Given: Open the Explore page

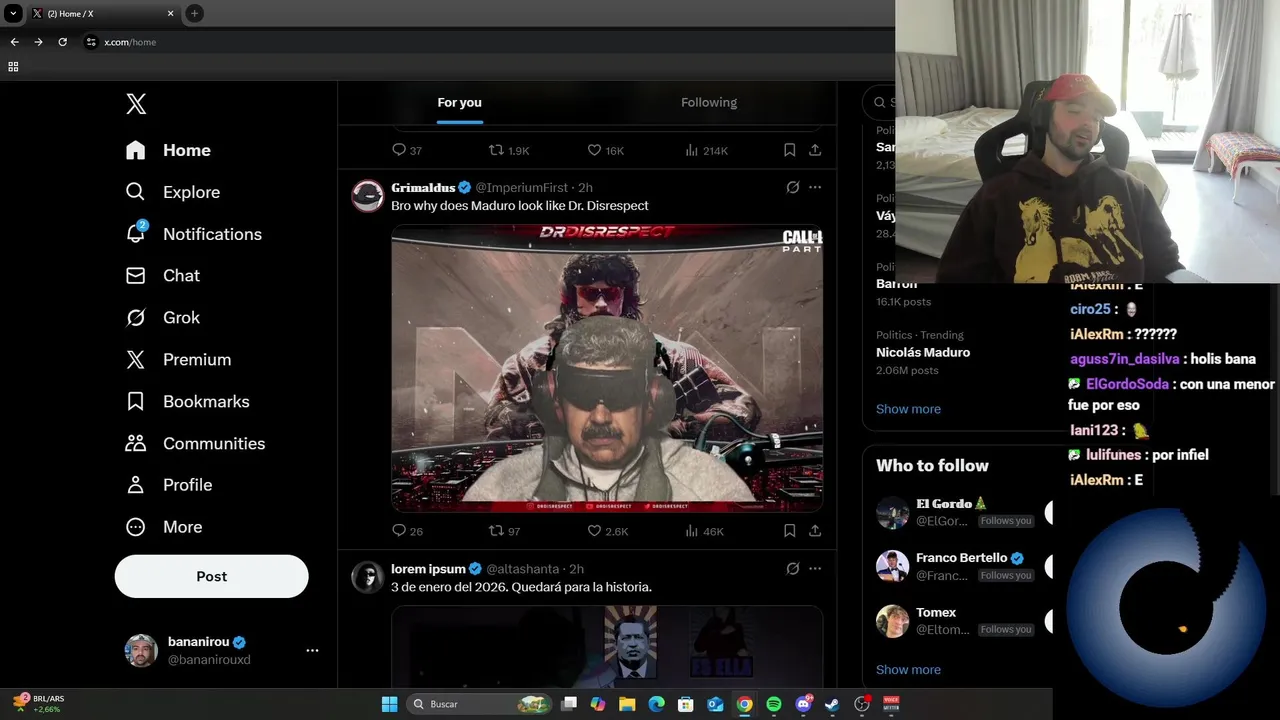Looking at the screenshot, I should 172,192.
